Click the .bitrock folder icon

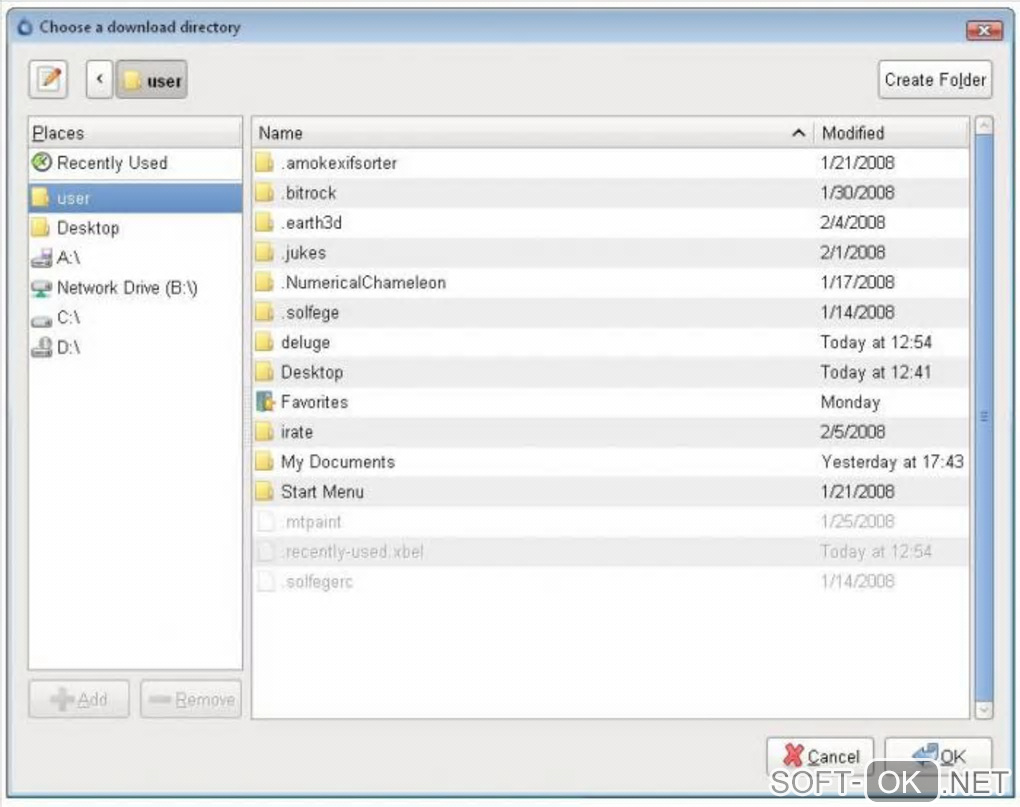click(x=264, y=192)
